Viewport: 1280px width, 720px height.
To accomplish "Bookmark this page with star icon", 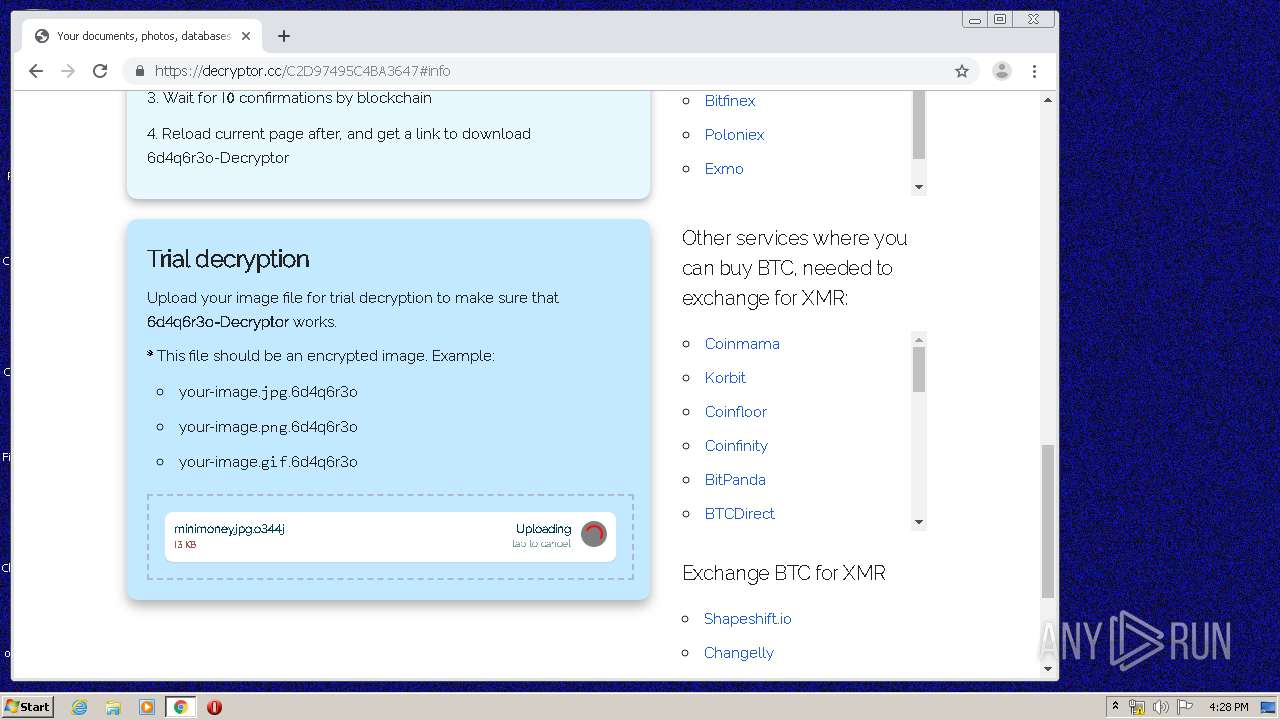I will (x=962, y=71).
